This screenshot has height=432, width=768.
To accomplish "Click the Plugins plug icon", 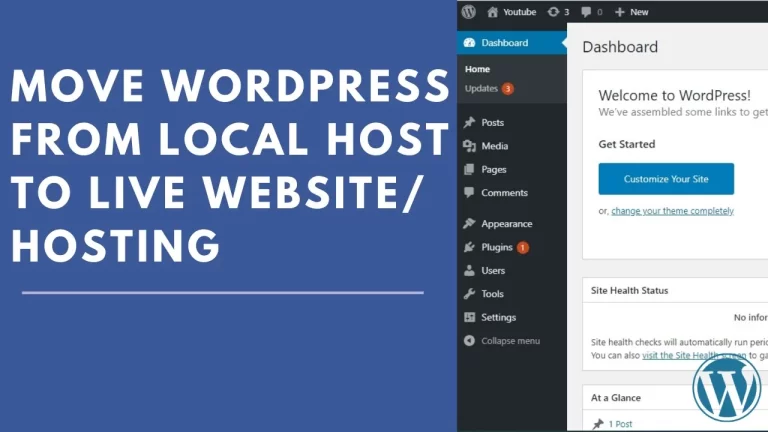I will point(469,247).
